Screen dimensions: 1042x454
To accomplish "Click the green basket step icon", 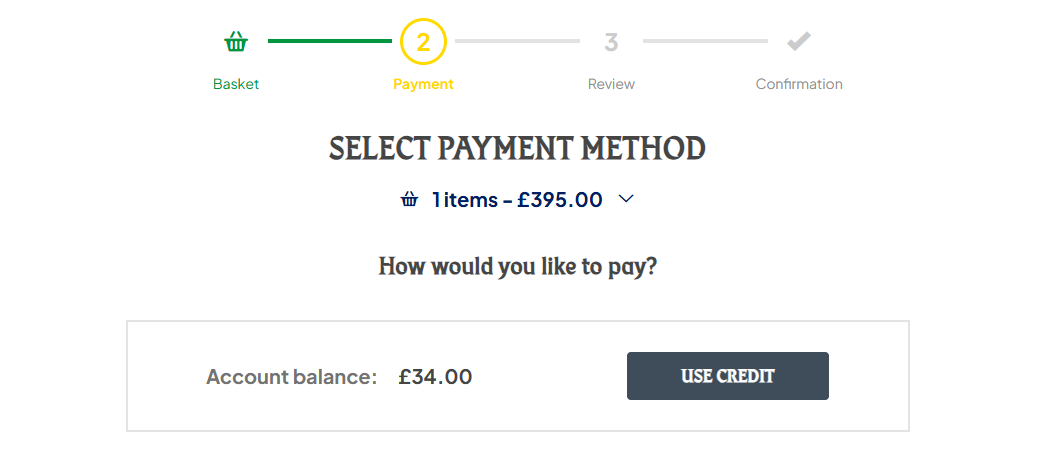I will point(236,42).
